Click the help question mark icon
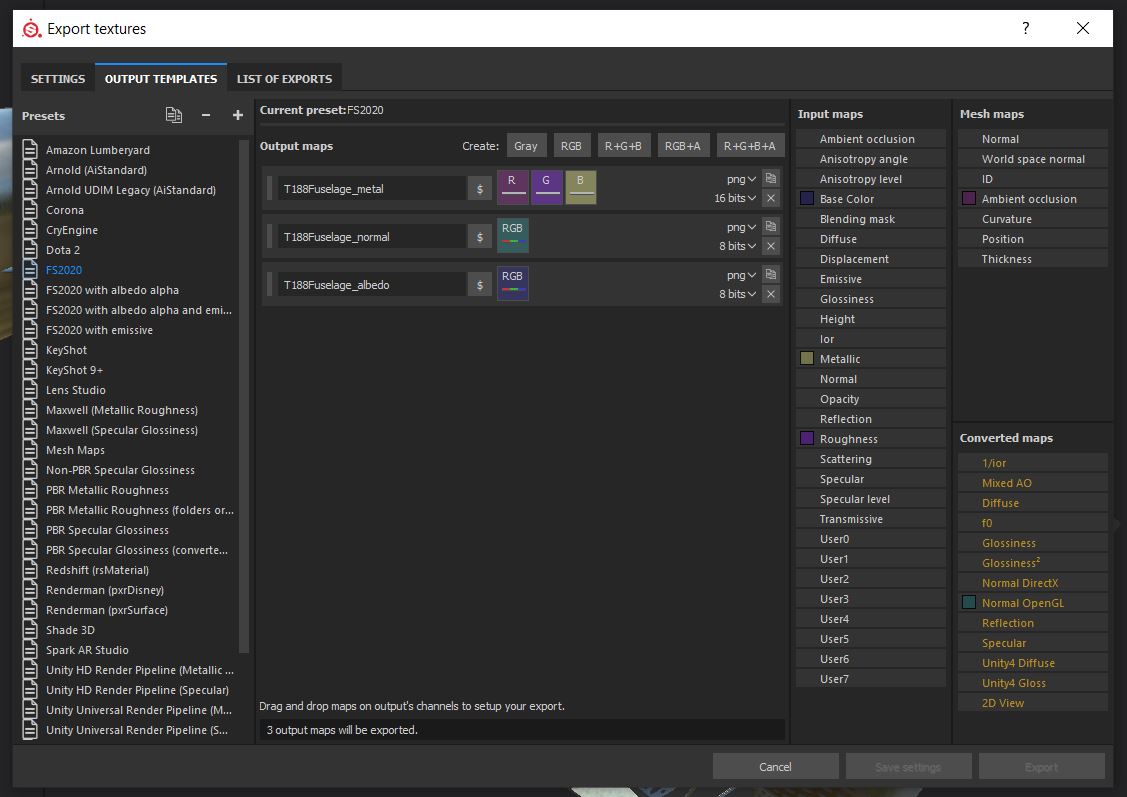Image resolution: width=1127 pixels, height=797 pixels. click(1025, 29)
